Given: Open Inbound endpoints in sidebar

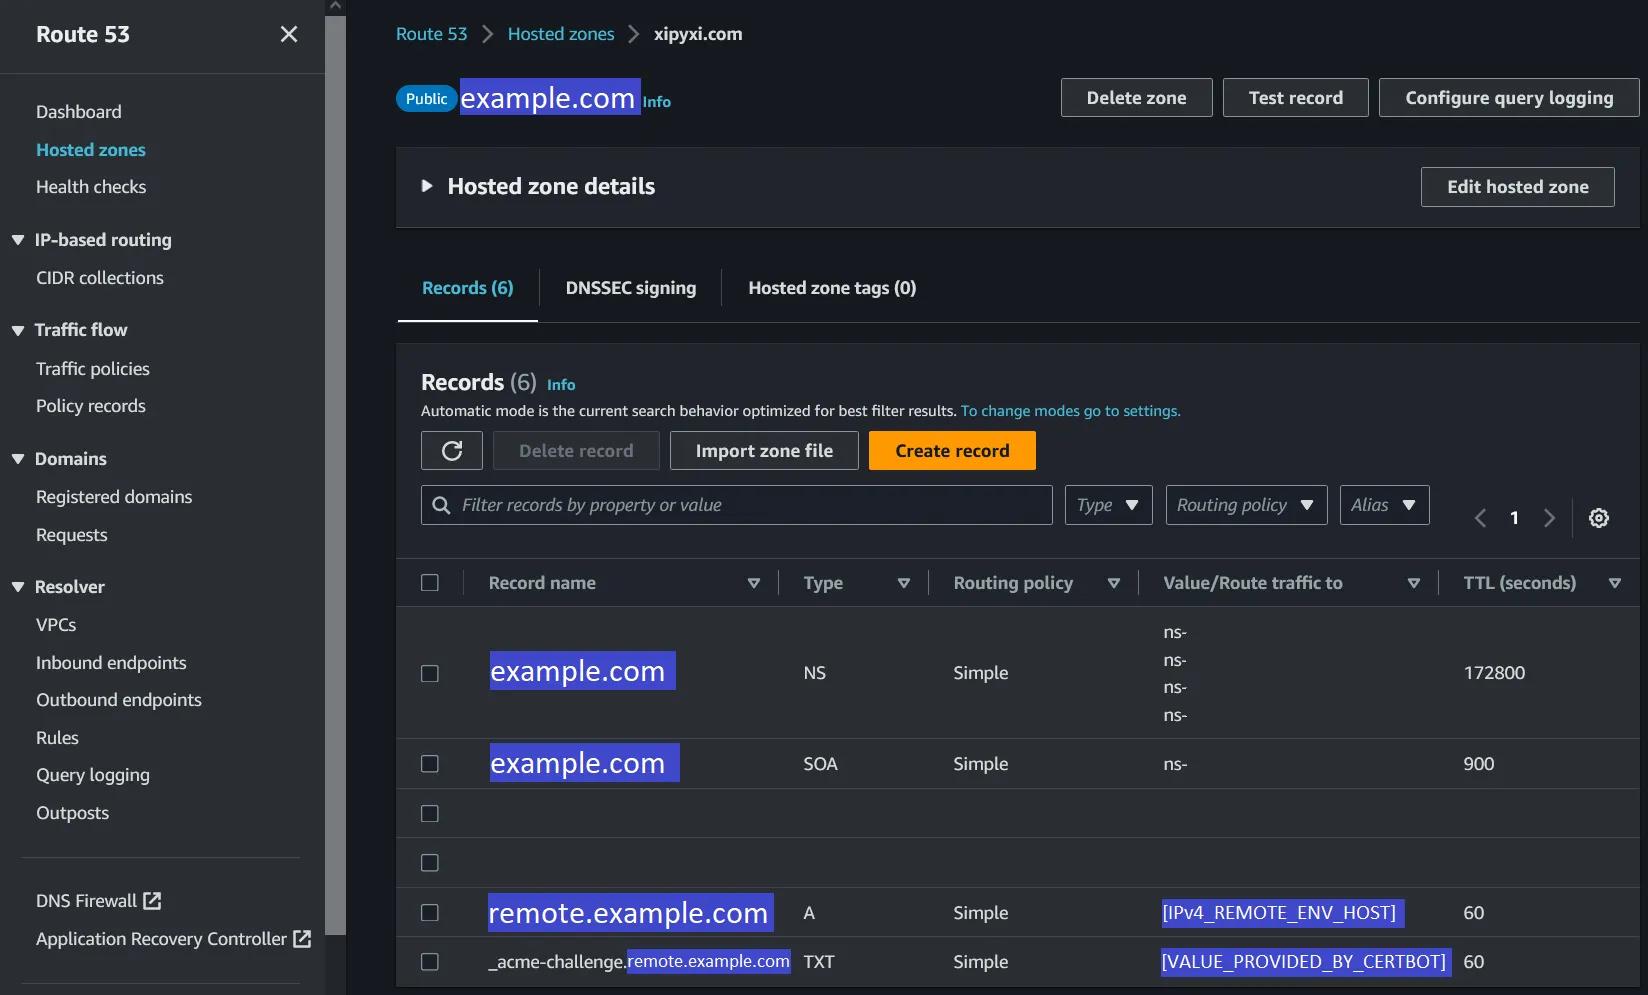Looking at the screenshot, I should pos(111,663).
